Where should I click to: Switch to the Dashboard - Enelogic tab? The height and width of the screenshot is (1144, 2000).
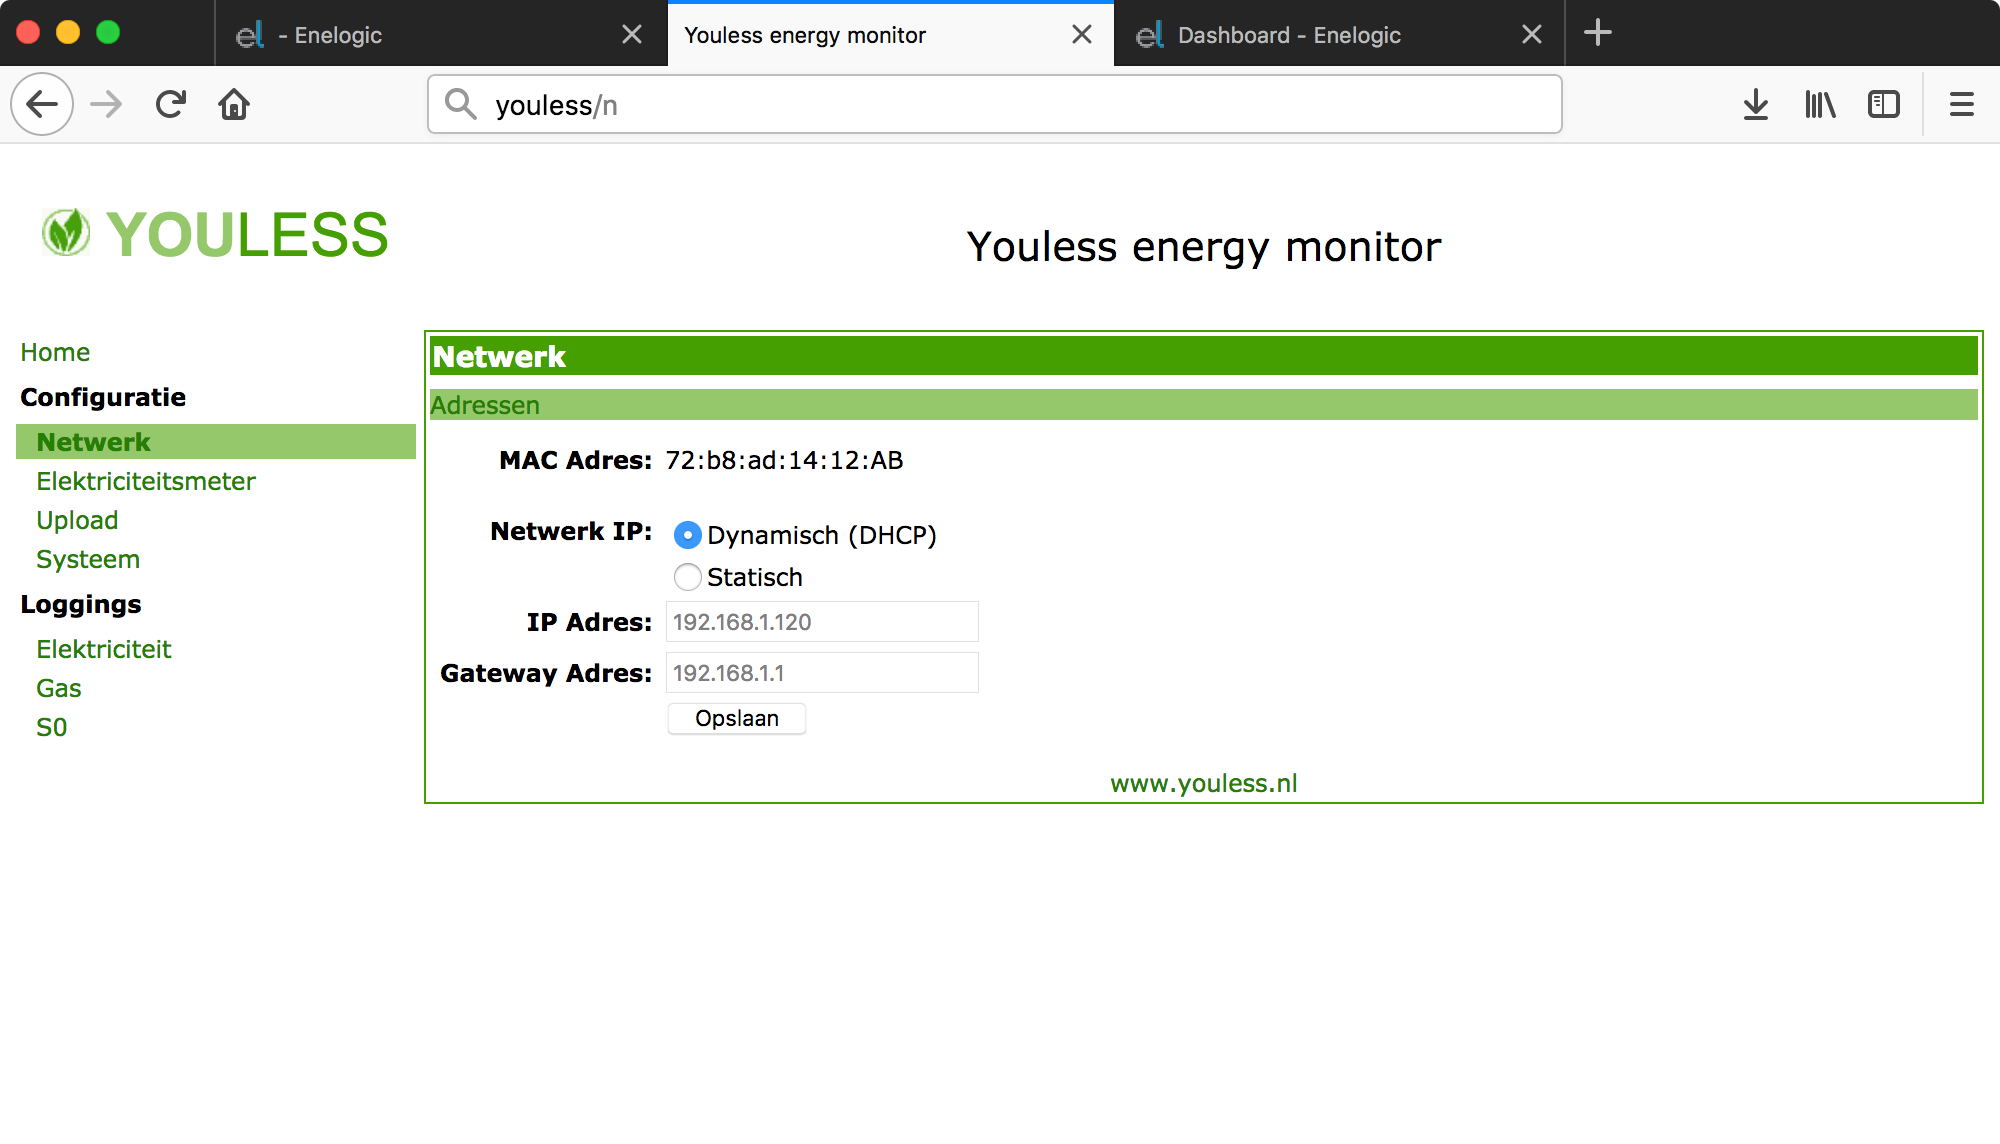(x=1338, y=35)
